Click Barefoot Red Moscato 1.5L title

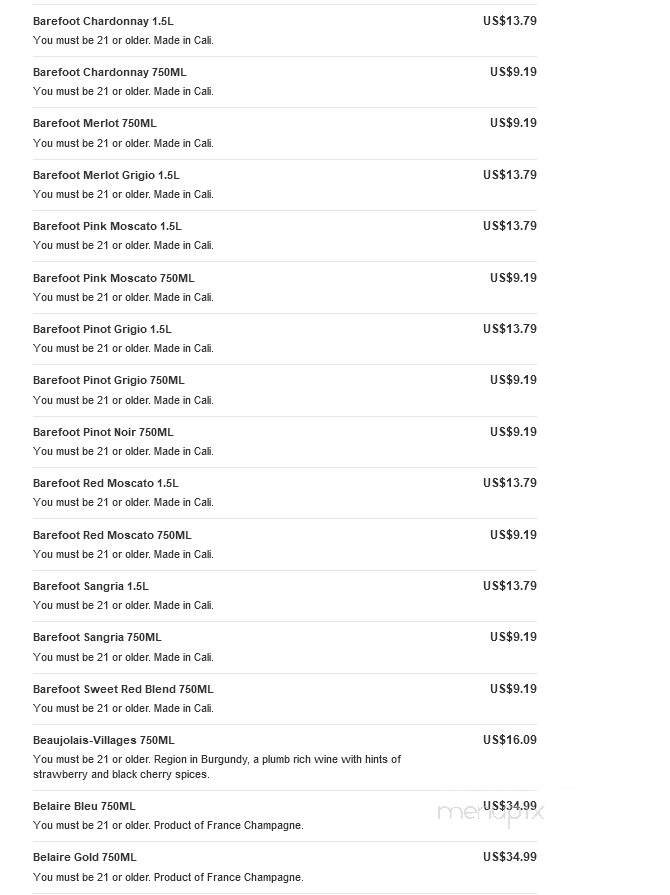click(105, 483)
